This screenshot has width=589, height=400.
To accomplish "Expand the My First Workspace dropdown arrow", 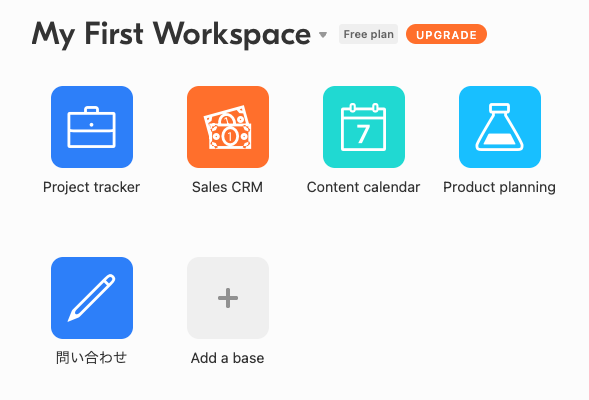I will pyautogui.click(x=323, y=35).
